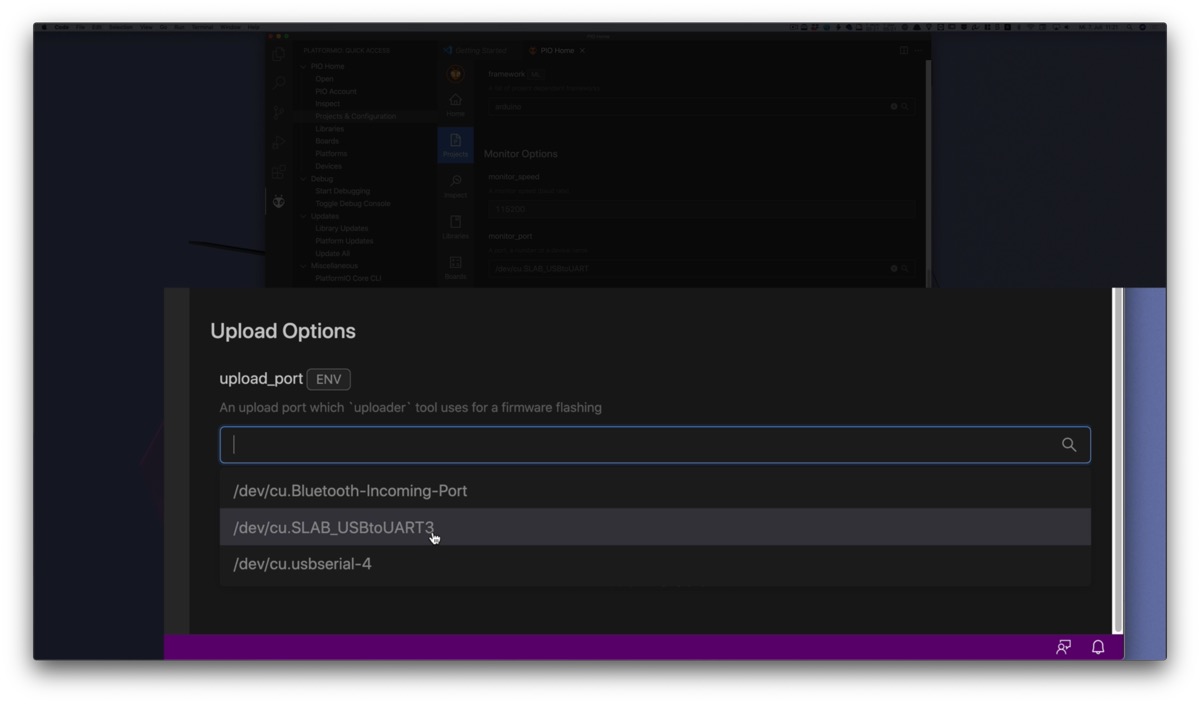Choose /dev/cu.SLAB_USBtoUART3 from the port list
The image size is (1200, 704).
[655, 527]
